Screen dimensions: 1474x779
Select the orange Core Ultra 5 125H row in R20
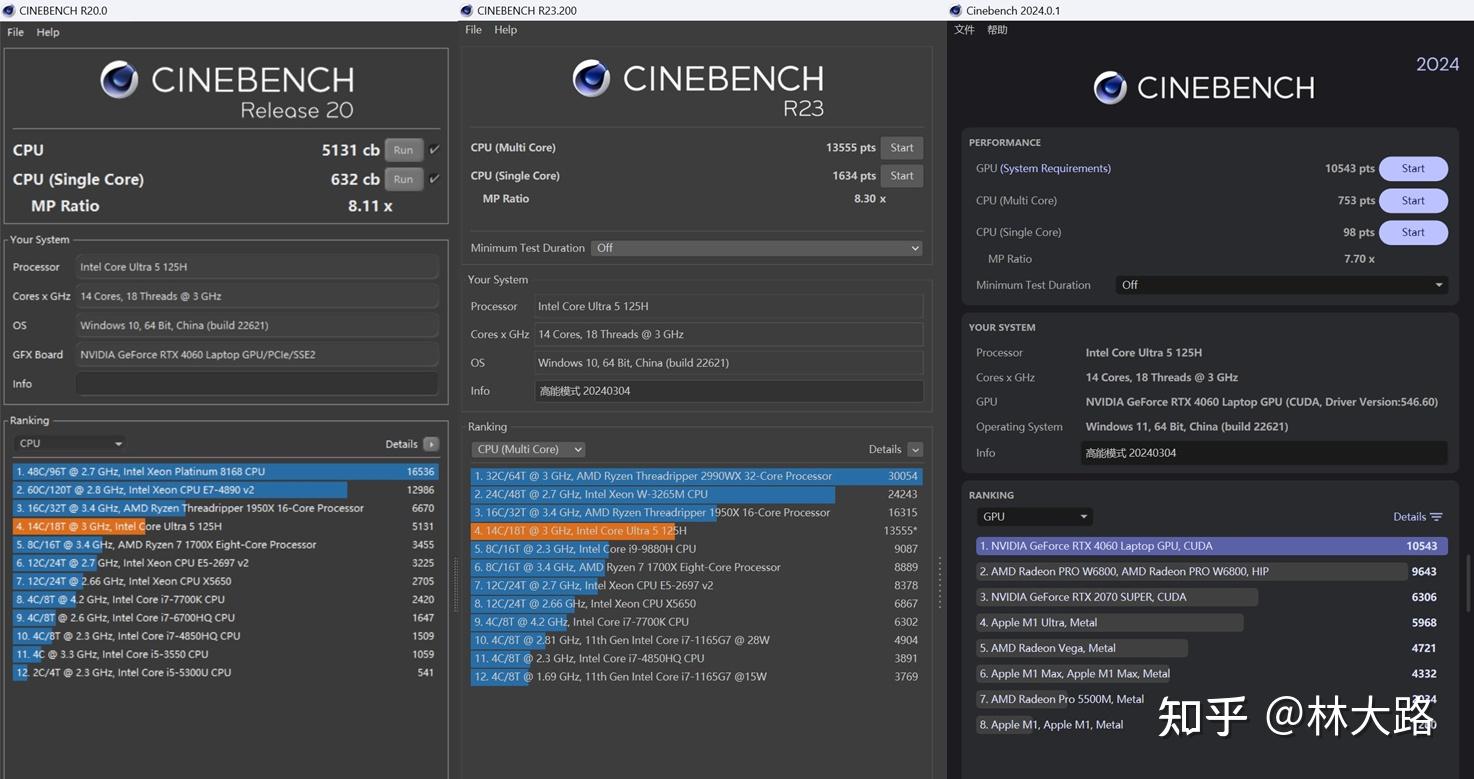[225, 527]
